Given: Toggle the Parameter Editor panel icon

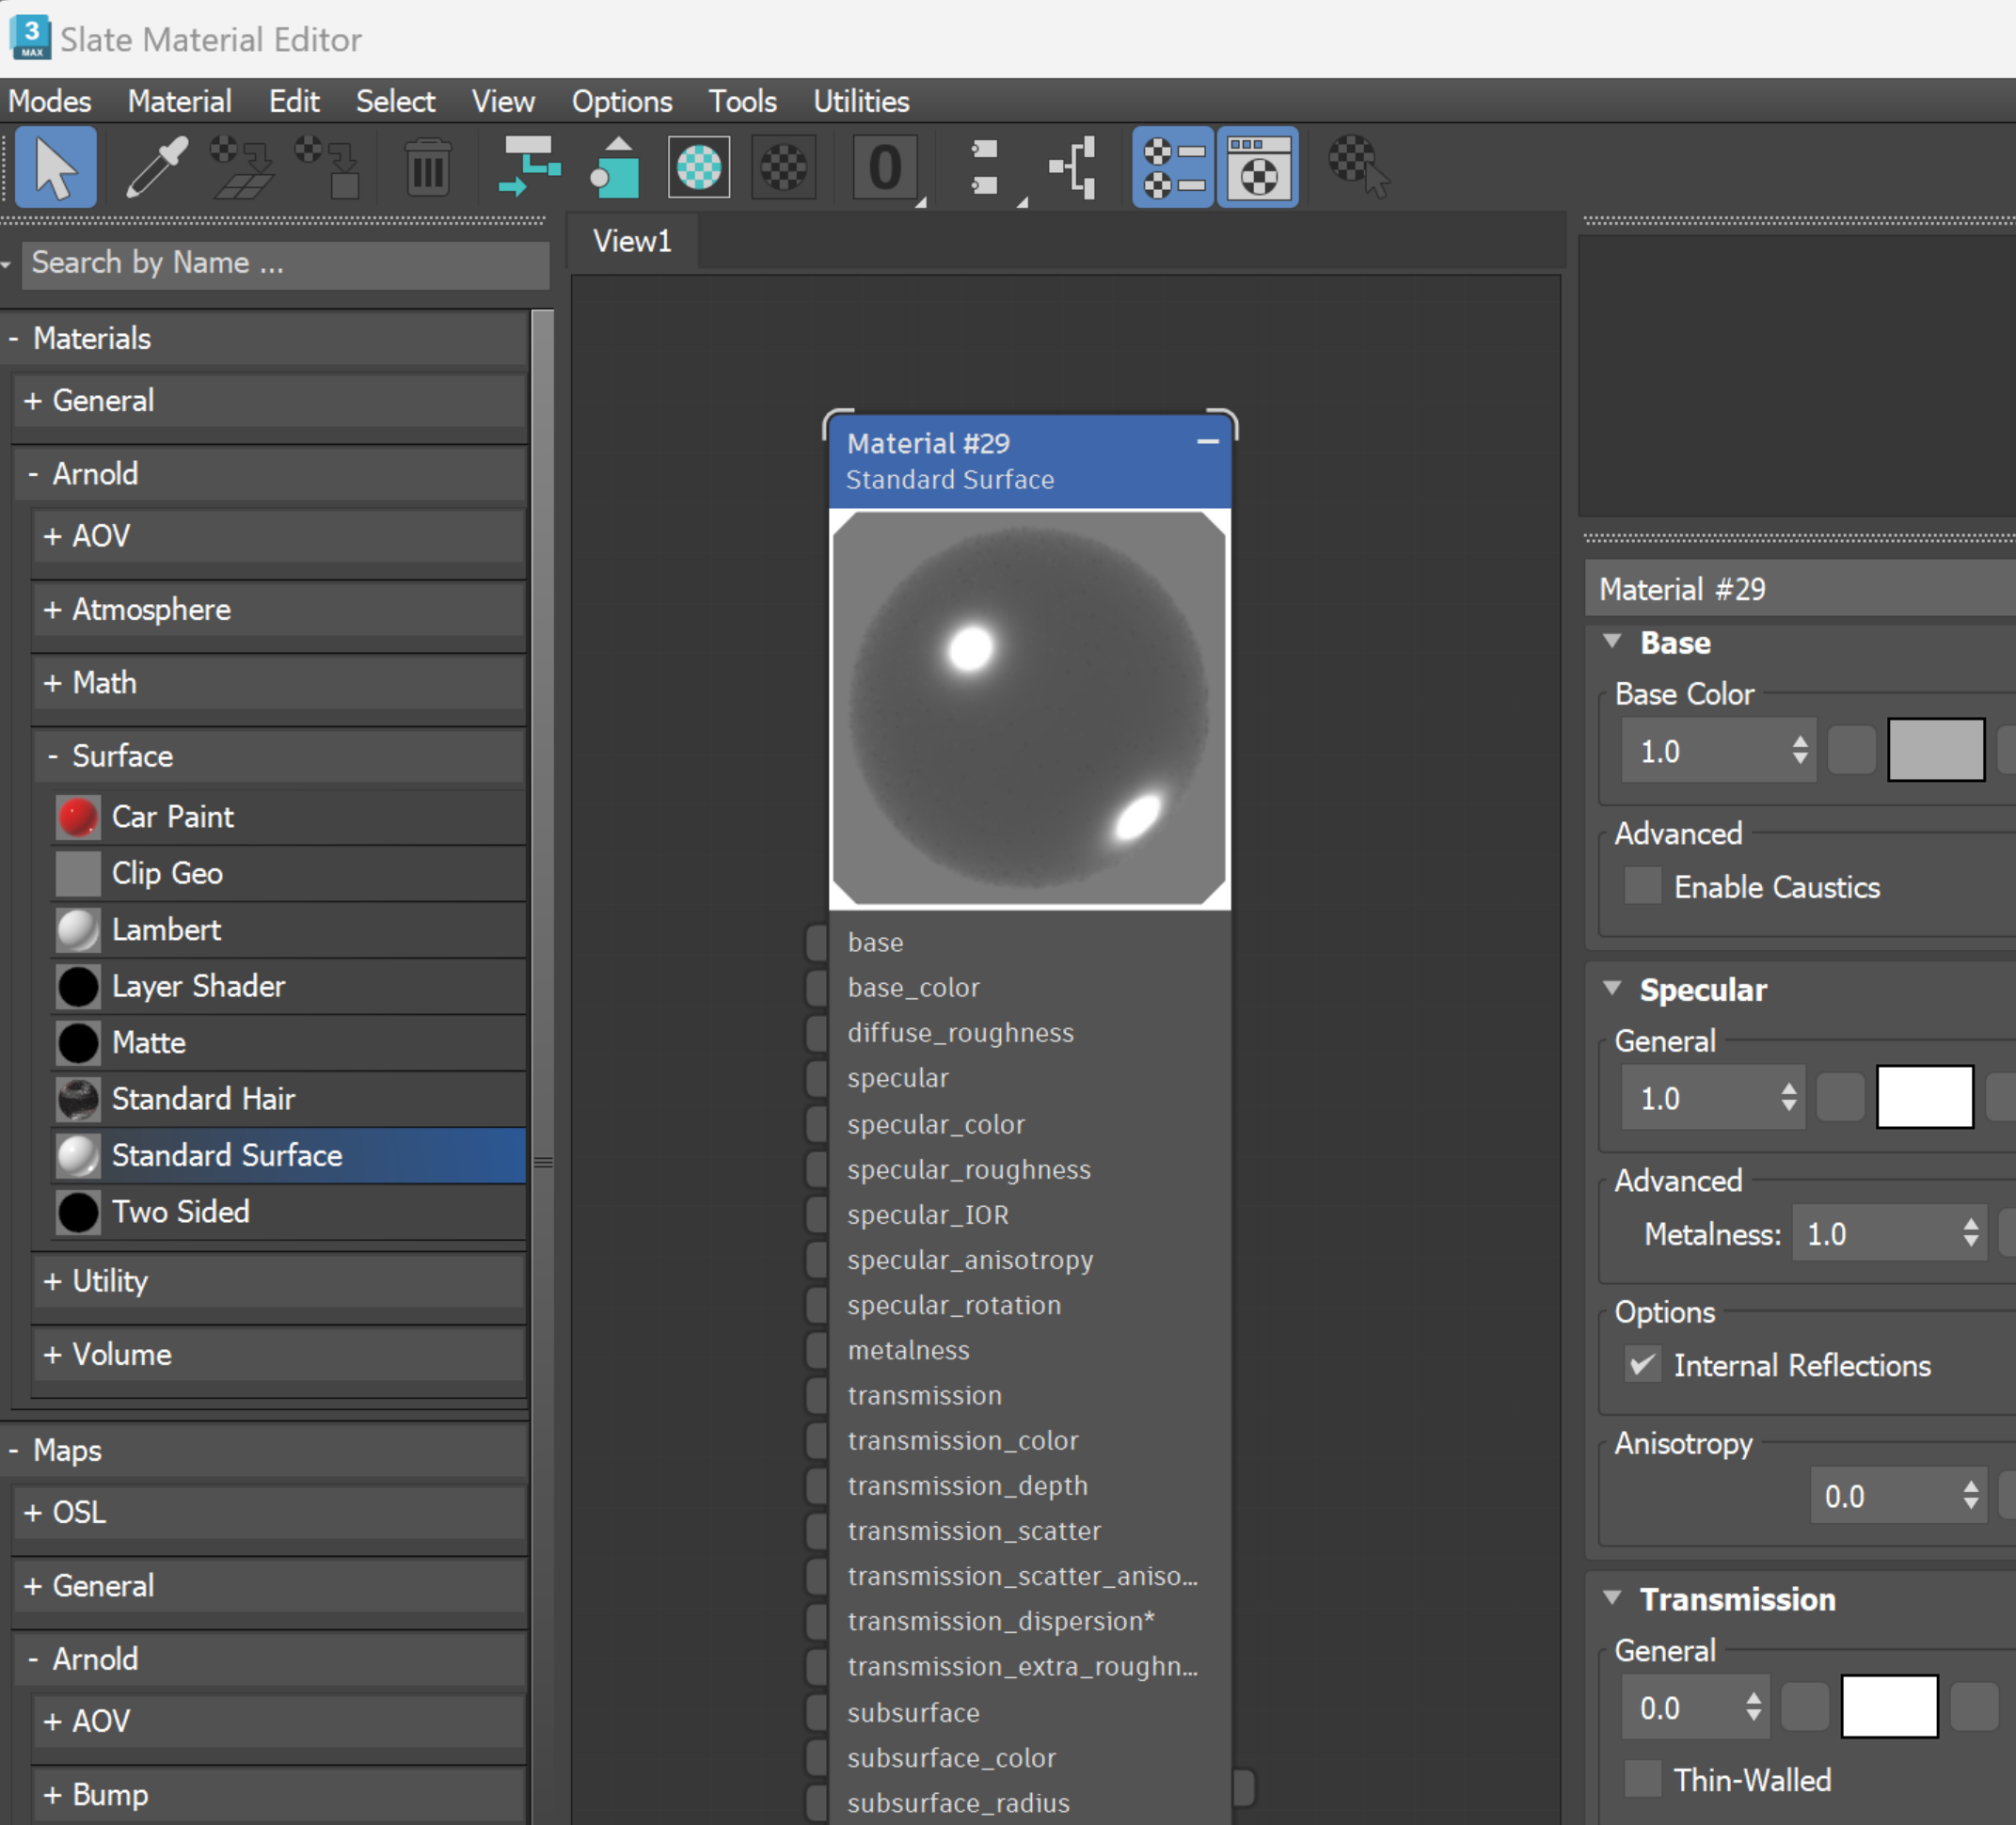Looking at the screenshot, I should pos(1257,167).
